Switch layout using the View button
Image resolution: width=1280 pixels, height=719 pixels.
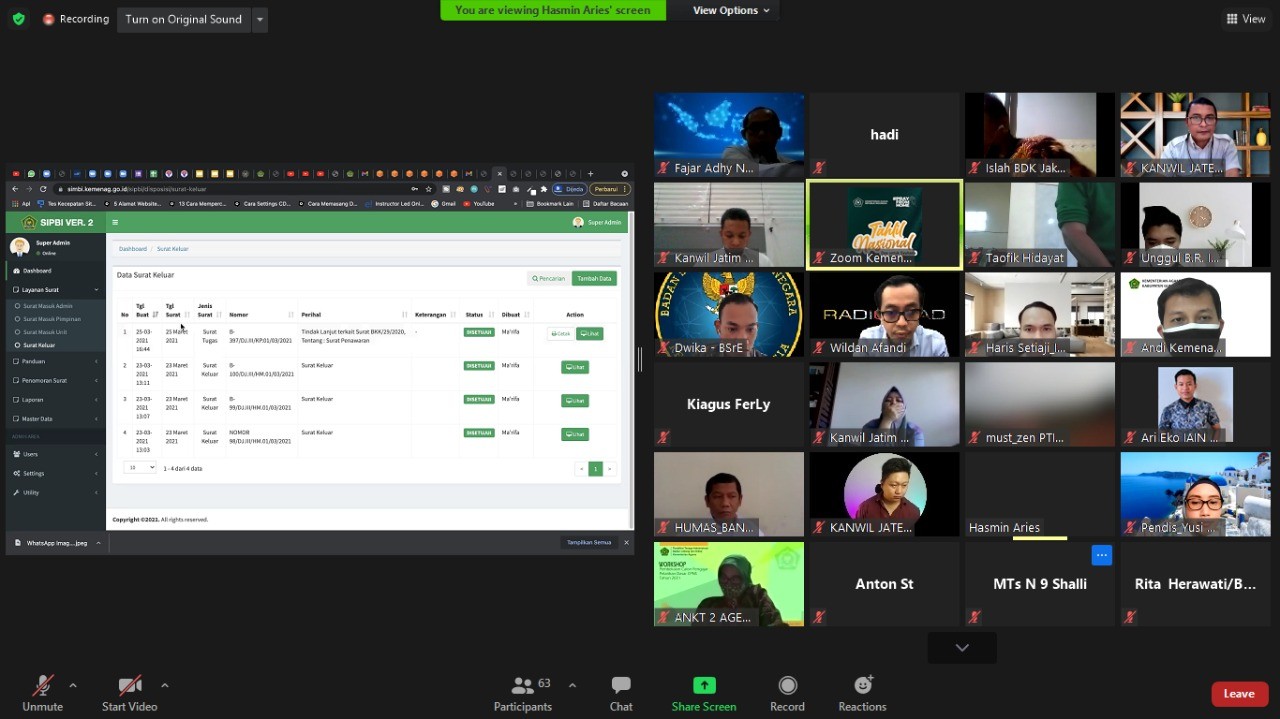[1246, 19]
